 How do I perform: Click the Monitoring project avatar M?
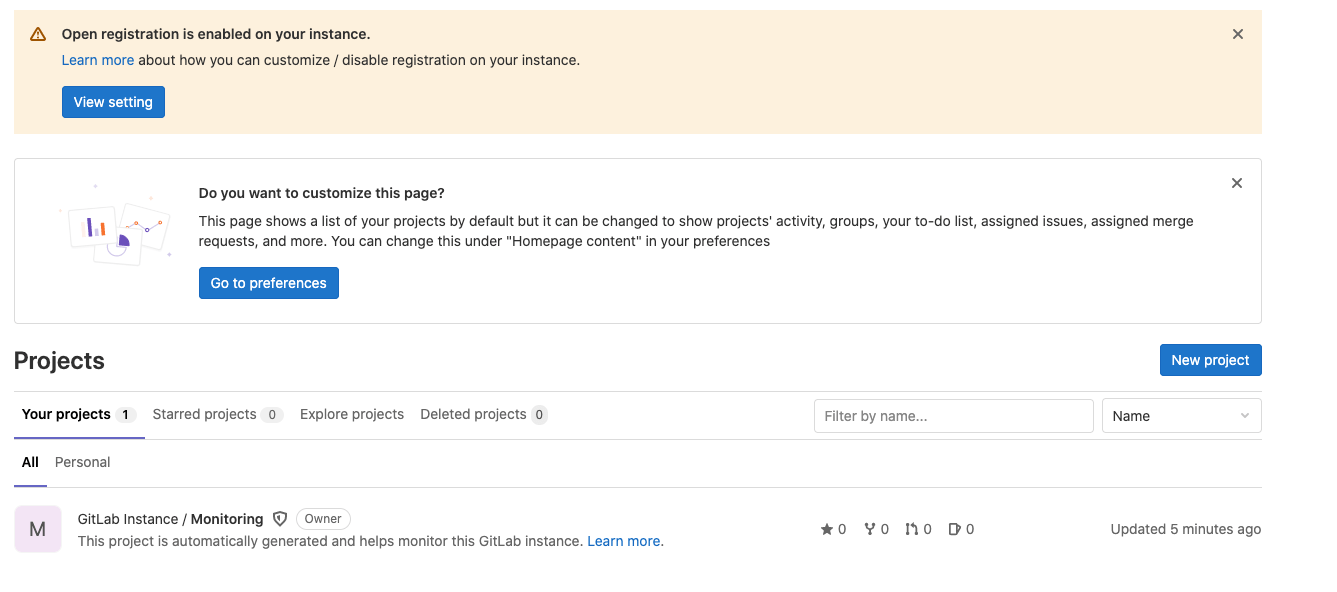pyautogui.click(x=38, y=529)
